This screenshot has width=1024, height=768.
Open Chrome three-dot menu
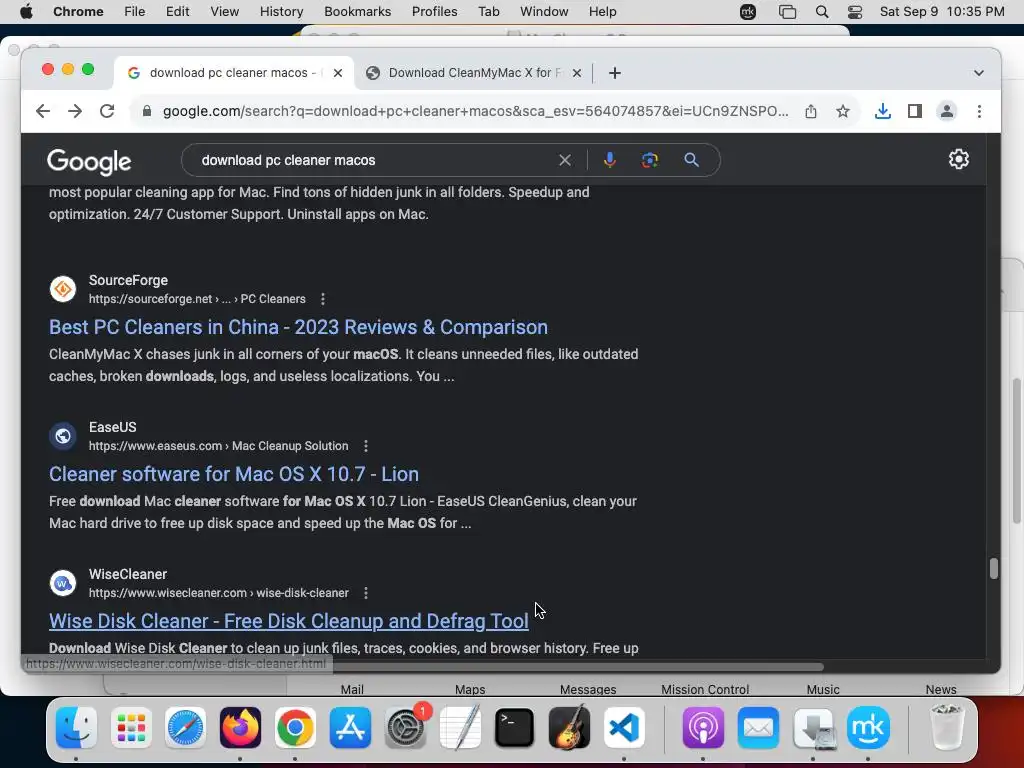click(979, 111)
